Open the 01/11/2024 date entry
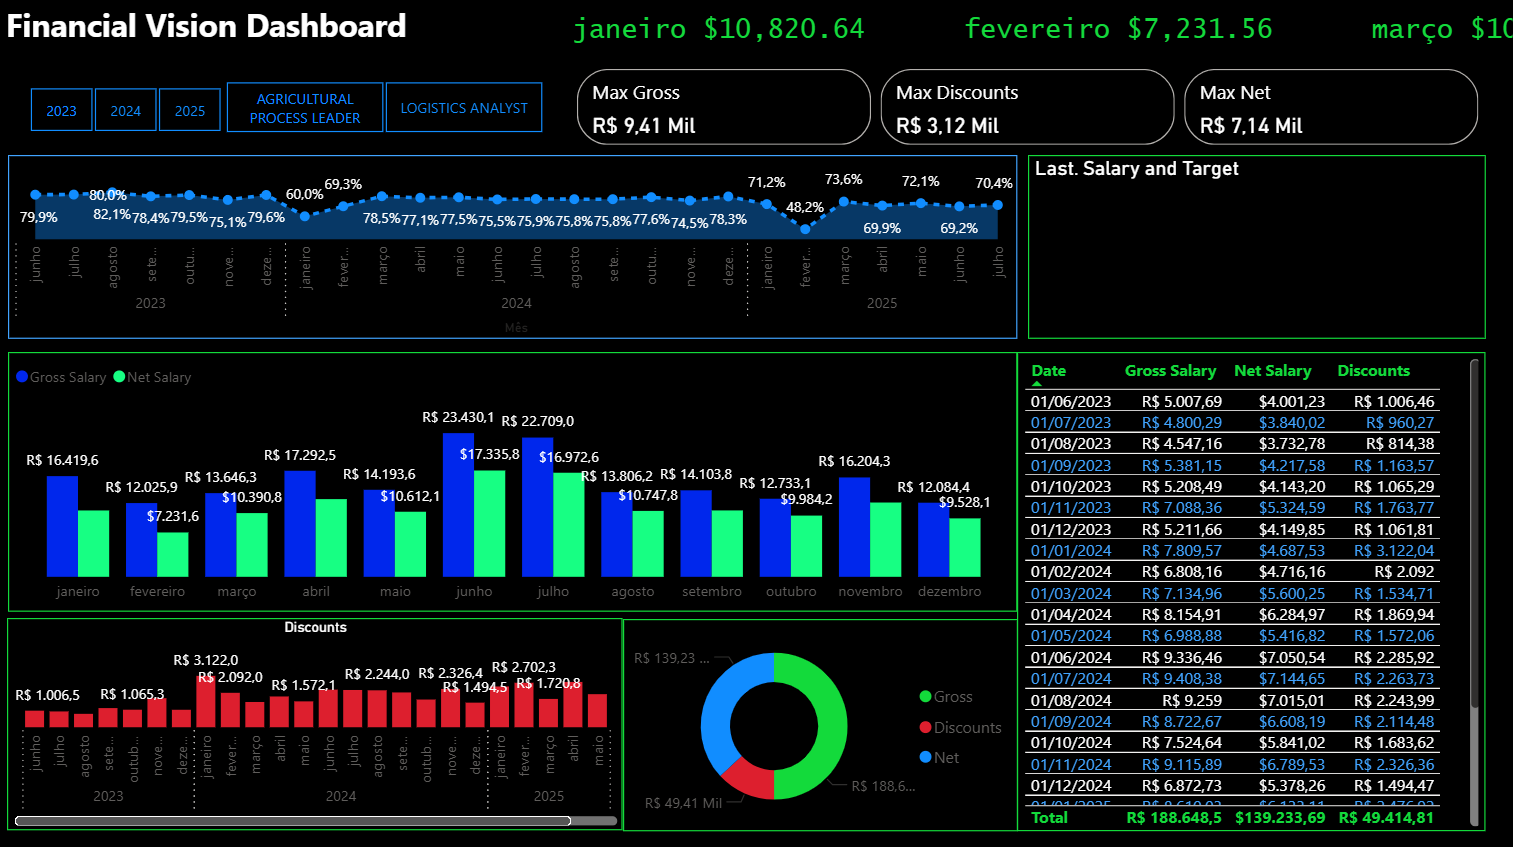The height and width of the screenshot is (847, 1513). pos(1072,764)
